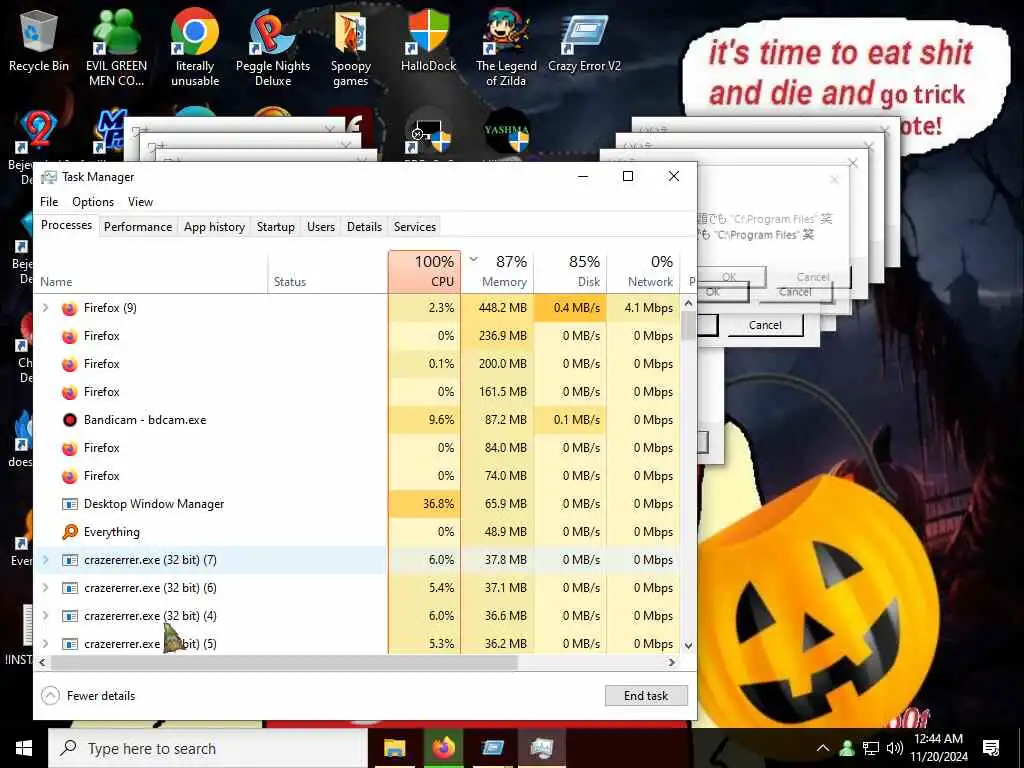Click the taskbar search box
The height and width of the screenshot is (768, 1024).
coord(208,748)
